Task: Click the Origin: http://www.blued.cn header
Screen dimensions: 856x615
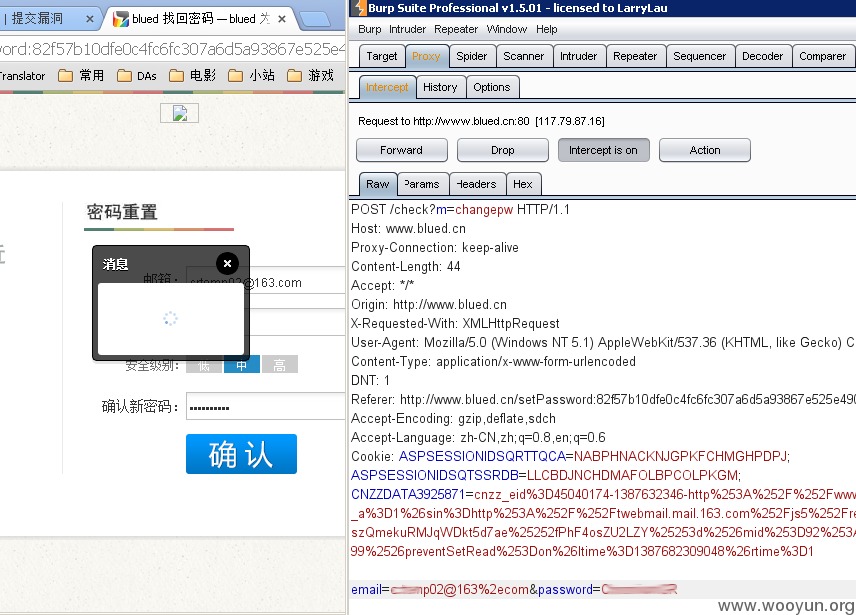Action: pyautogui.click(x=429, y=304)
